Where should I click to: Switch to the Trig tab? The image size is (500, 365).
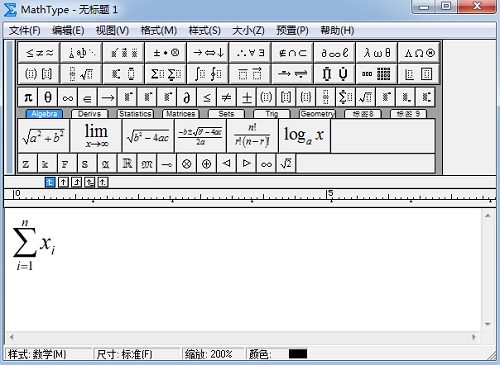coord(272,114)
